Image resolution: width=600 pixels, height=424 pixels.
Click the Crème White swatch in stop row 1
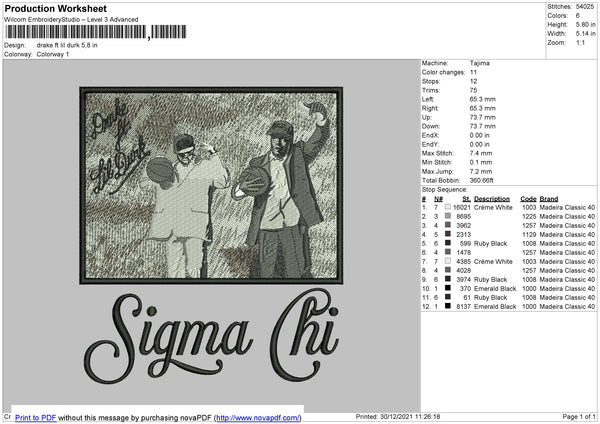[x=448, y=207]
